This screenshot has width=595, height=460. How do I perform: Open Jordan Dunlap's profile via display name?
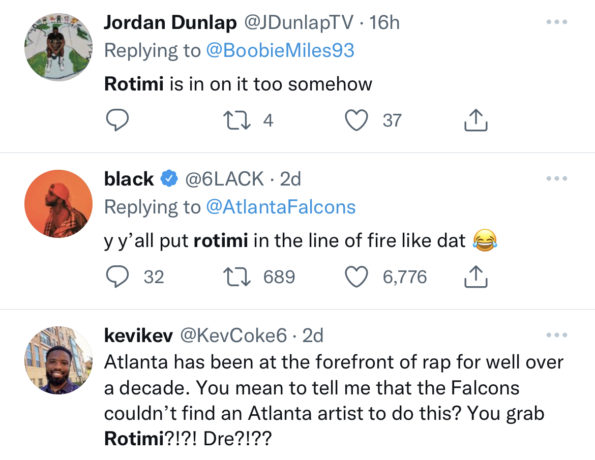(170, 22)
